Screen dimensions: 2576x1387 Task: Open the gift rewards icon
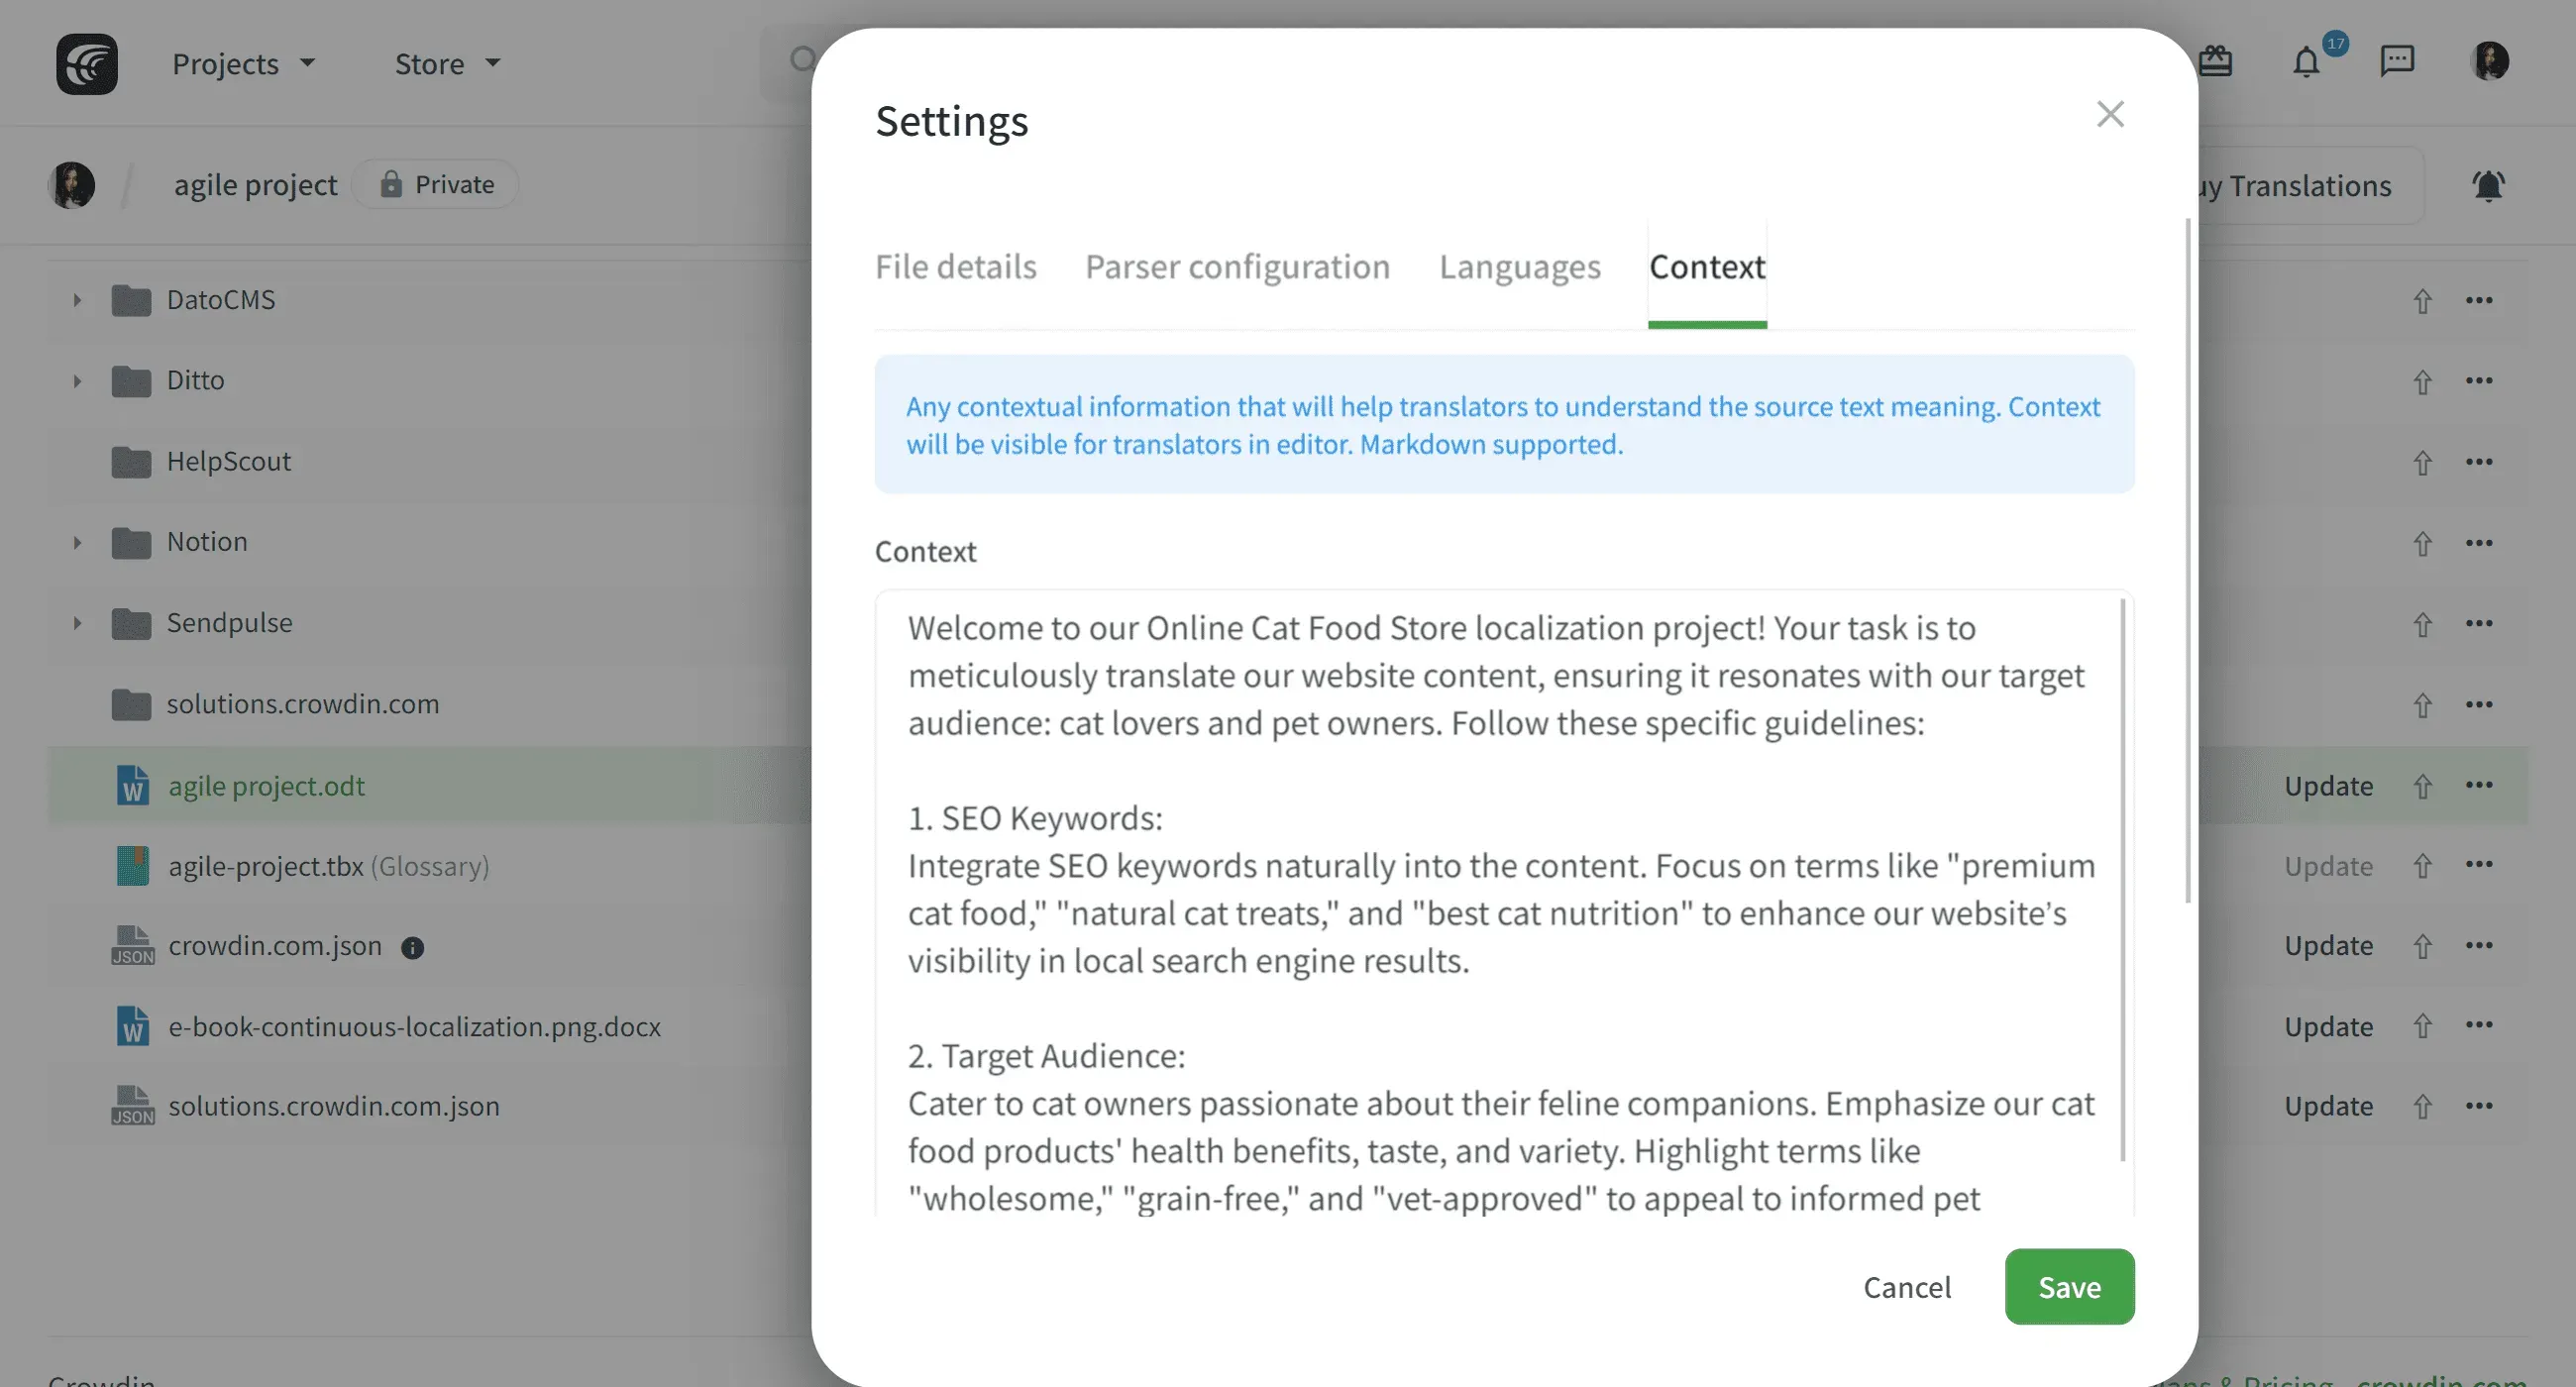click(x=2216, y=61)
